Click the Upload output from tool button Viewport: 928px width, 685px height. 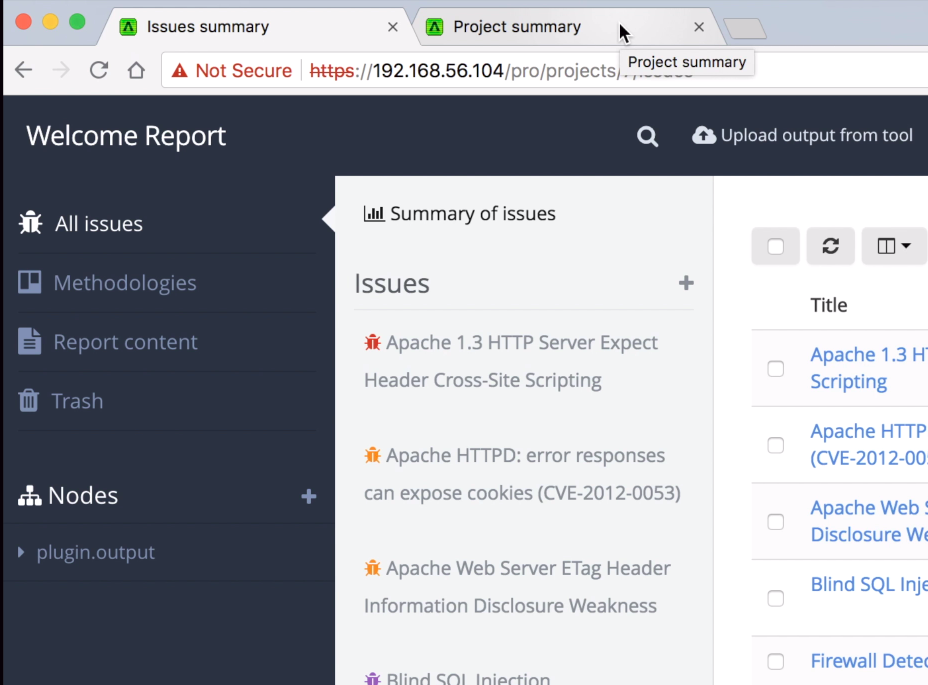tap(802, 135)
